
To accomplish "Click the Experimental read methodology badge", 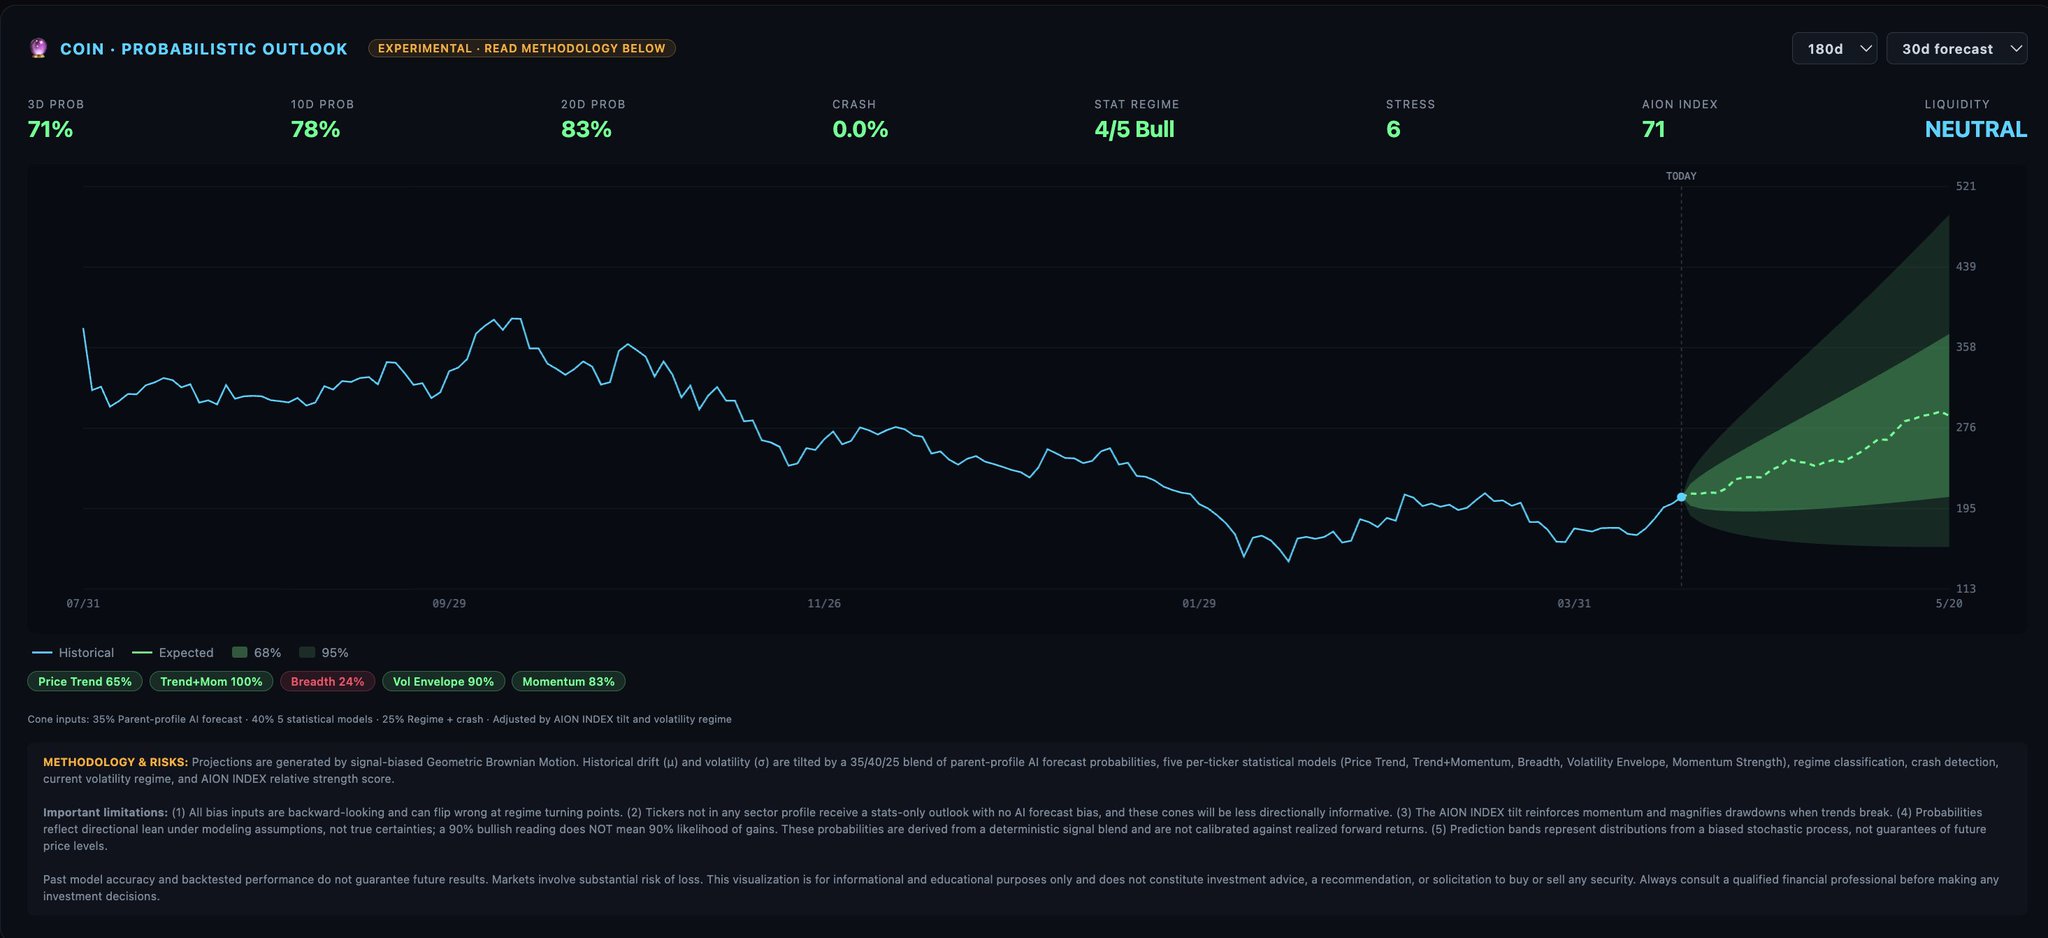I will [x=521, y=48].
